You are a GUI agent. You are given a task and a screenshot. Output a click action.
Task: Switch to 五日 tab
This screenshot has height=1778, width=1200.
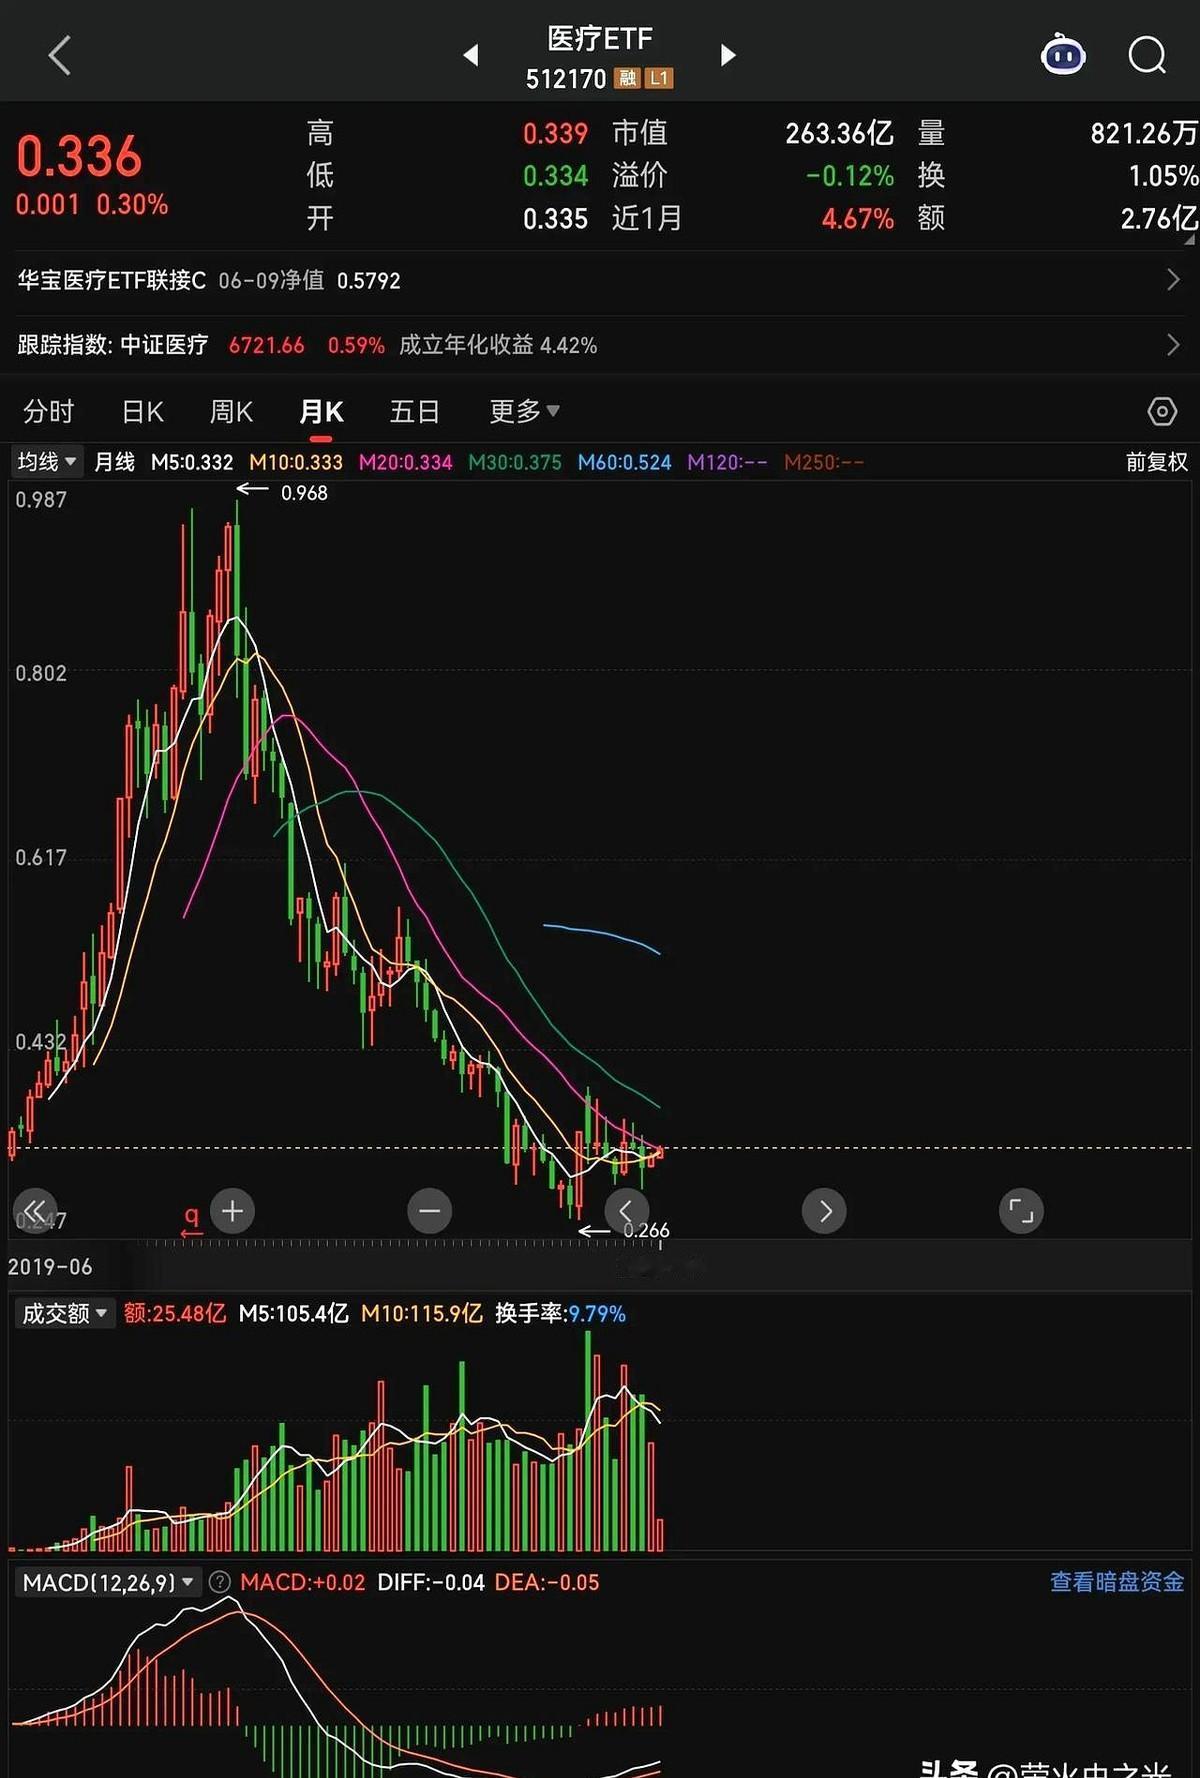pos(414,411)
